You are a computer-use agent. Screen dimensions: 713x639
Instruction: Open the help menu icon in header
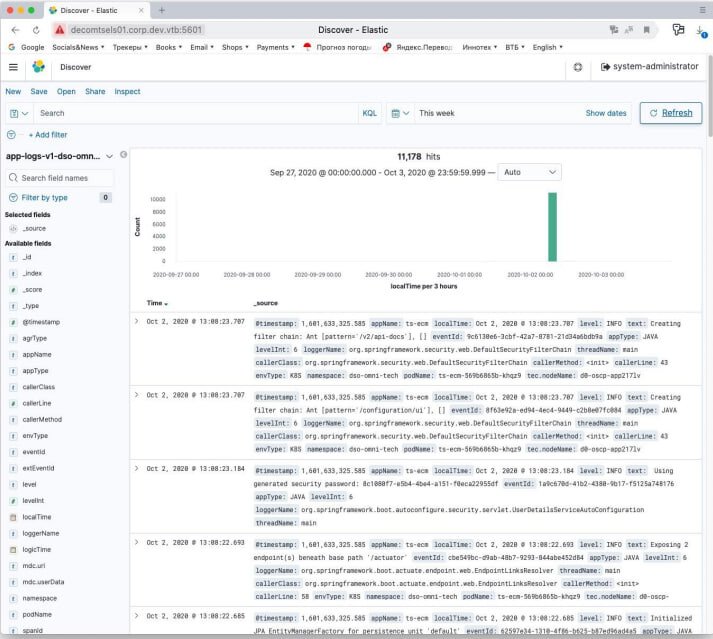577,67
